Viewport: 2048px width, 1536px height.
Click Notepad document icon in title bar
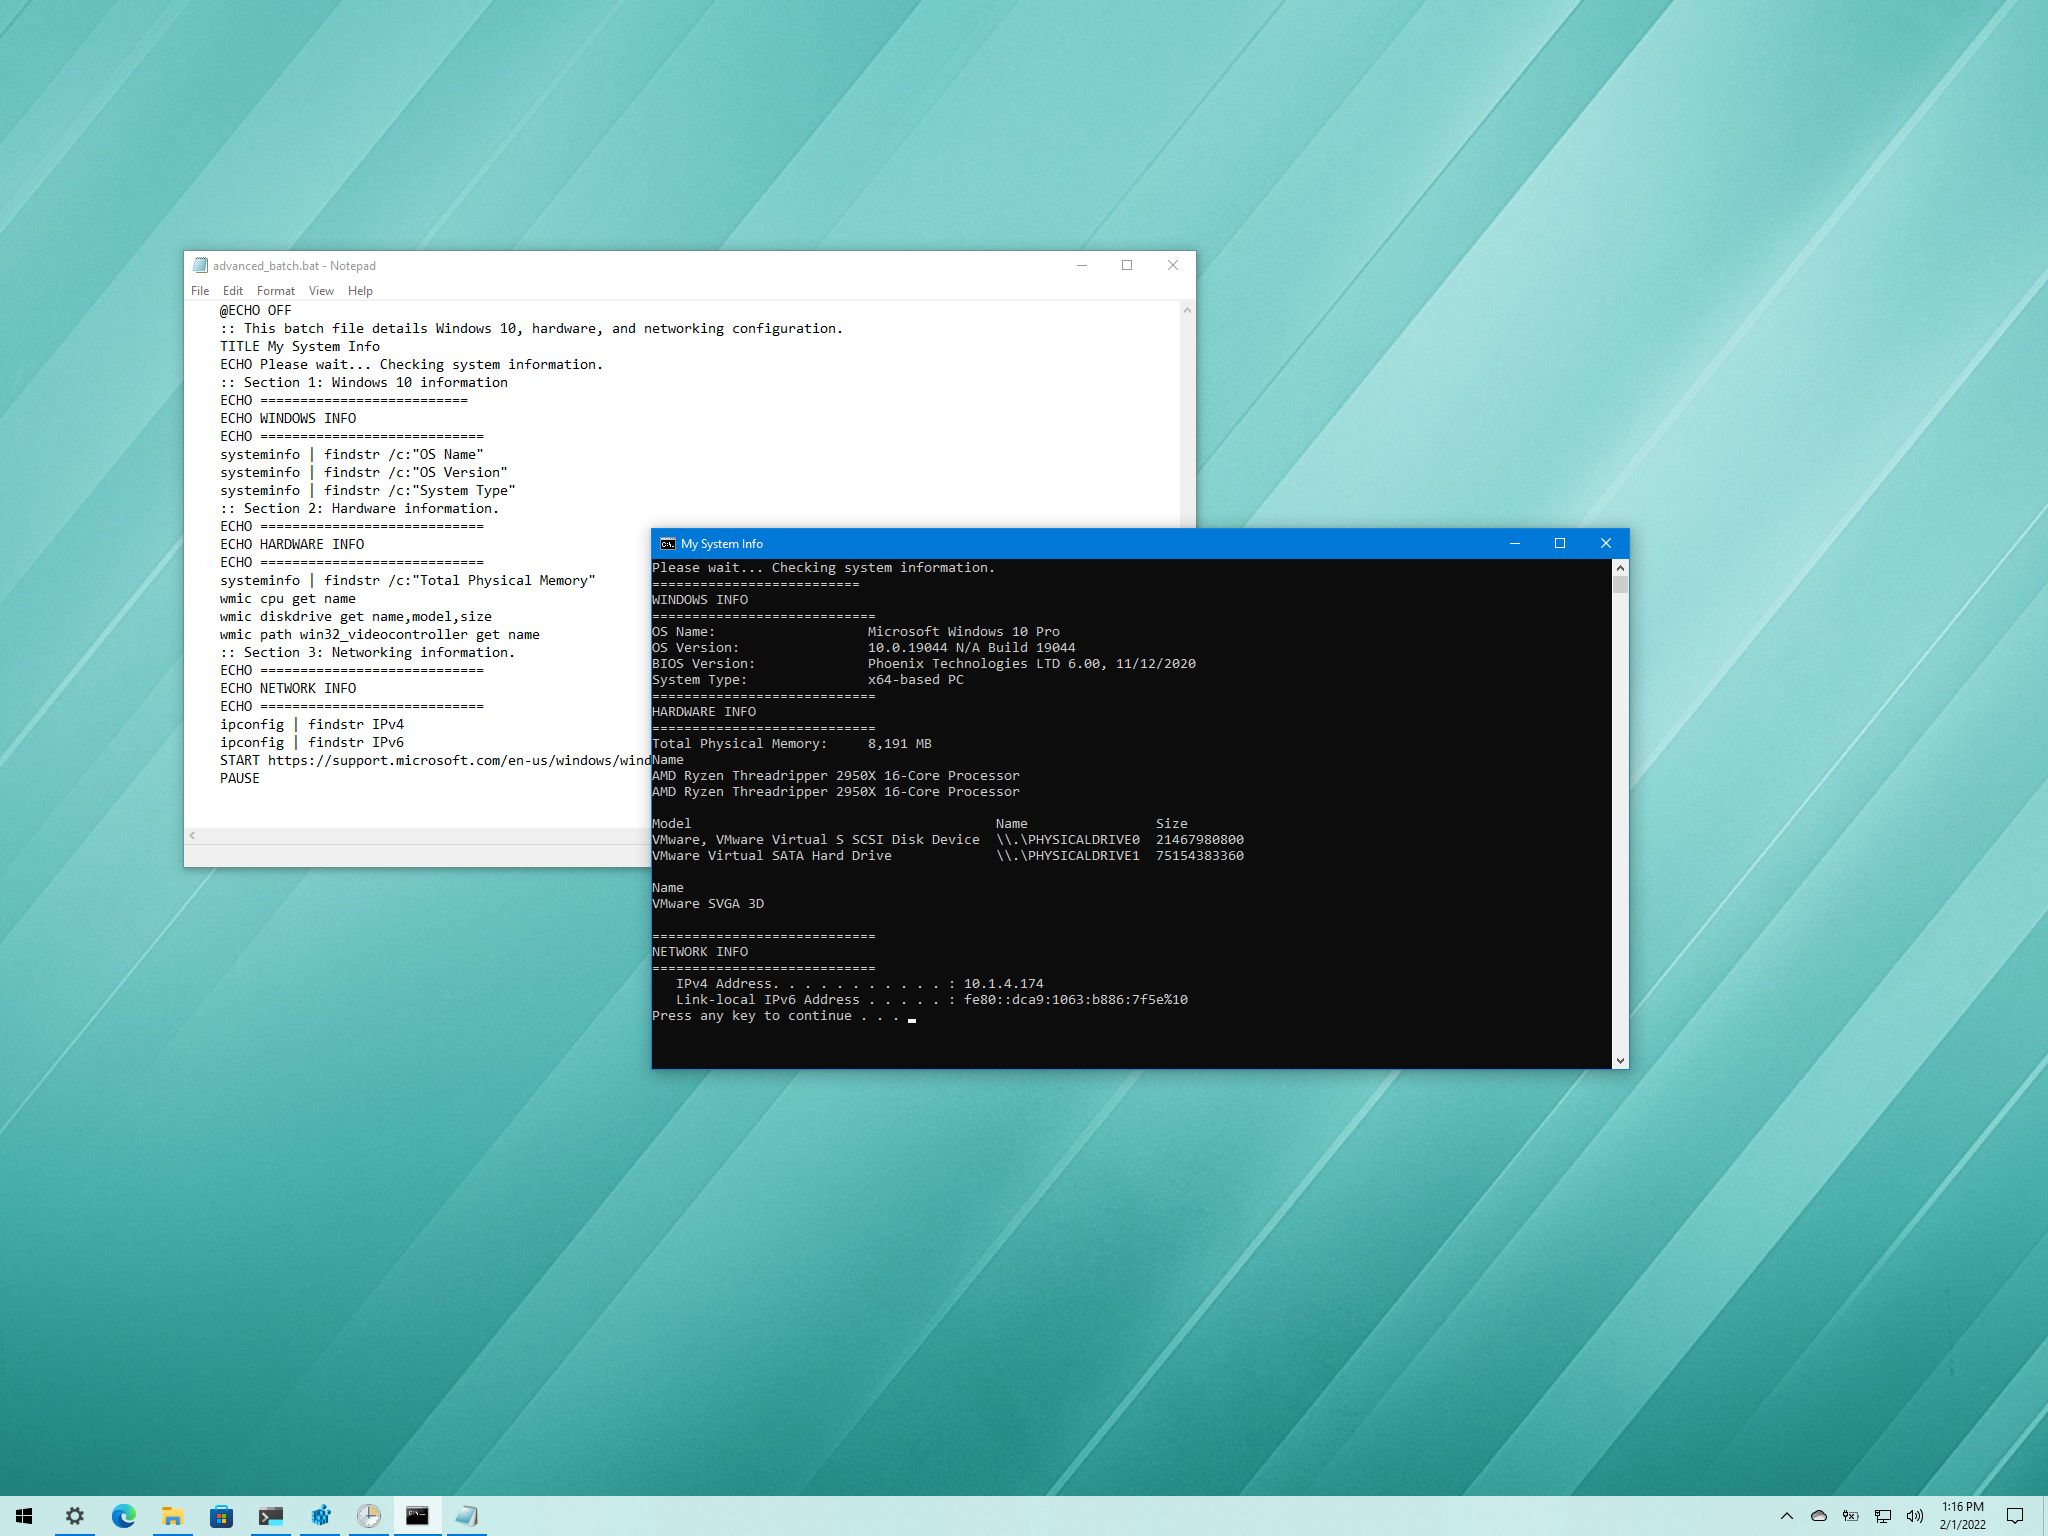(x=200, y=265)
